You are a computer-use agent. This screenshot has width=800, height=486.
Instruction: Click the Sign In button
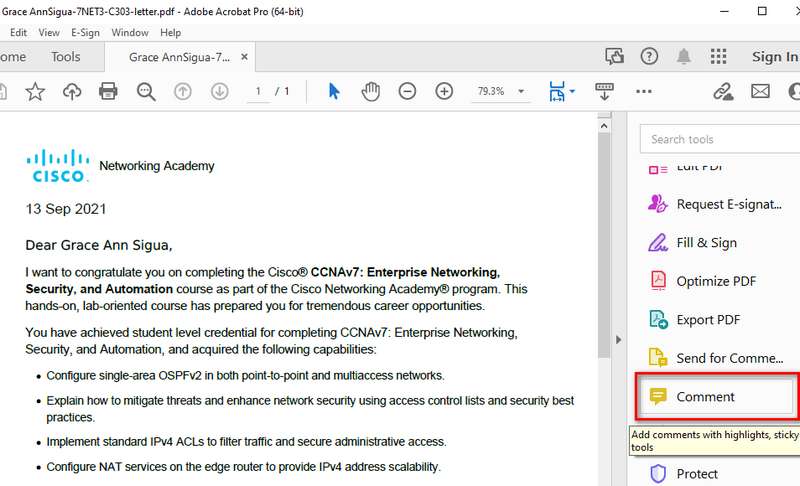(x=774, y=57)
